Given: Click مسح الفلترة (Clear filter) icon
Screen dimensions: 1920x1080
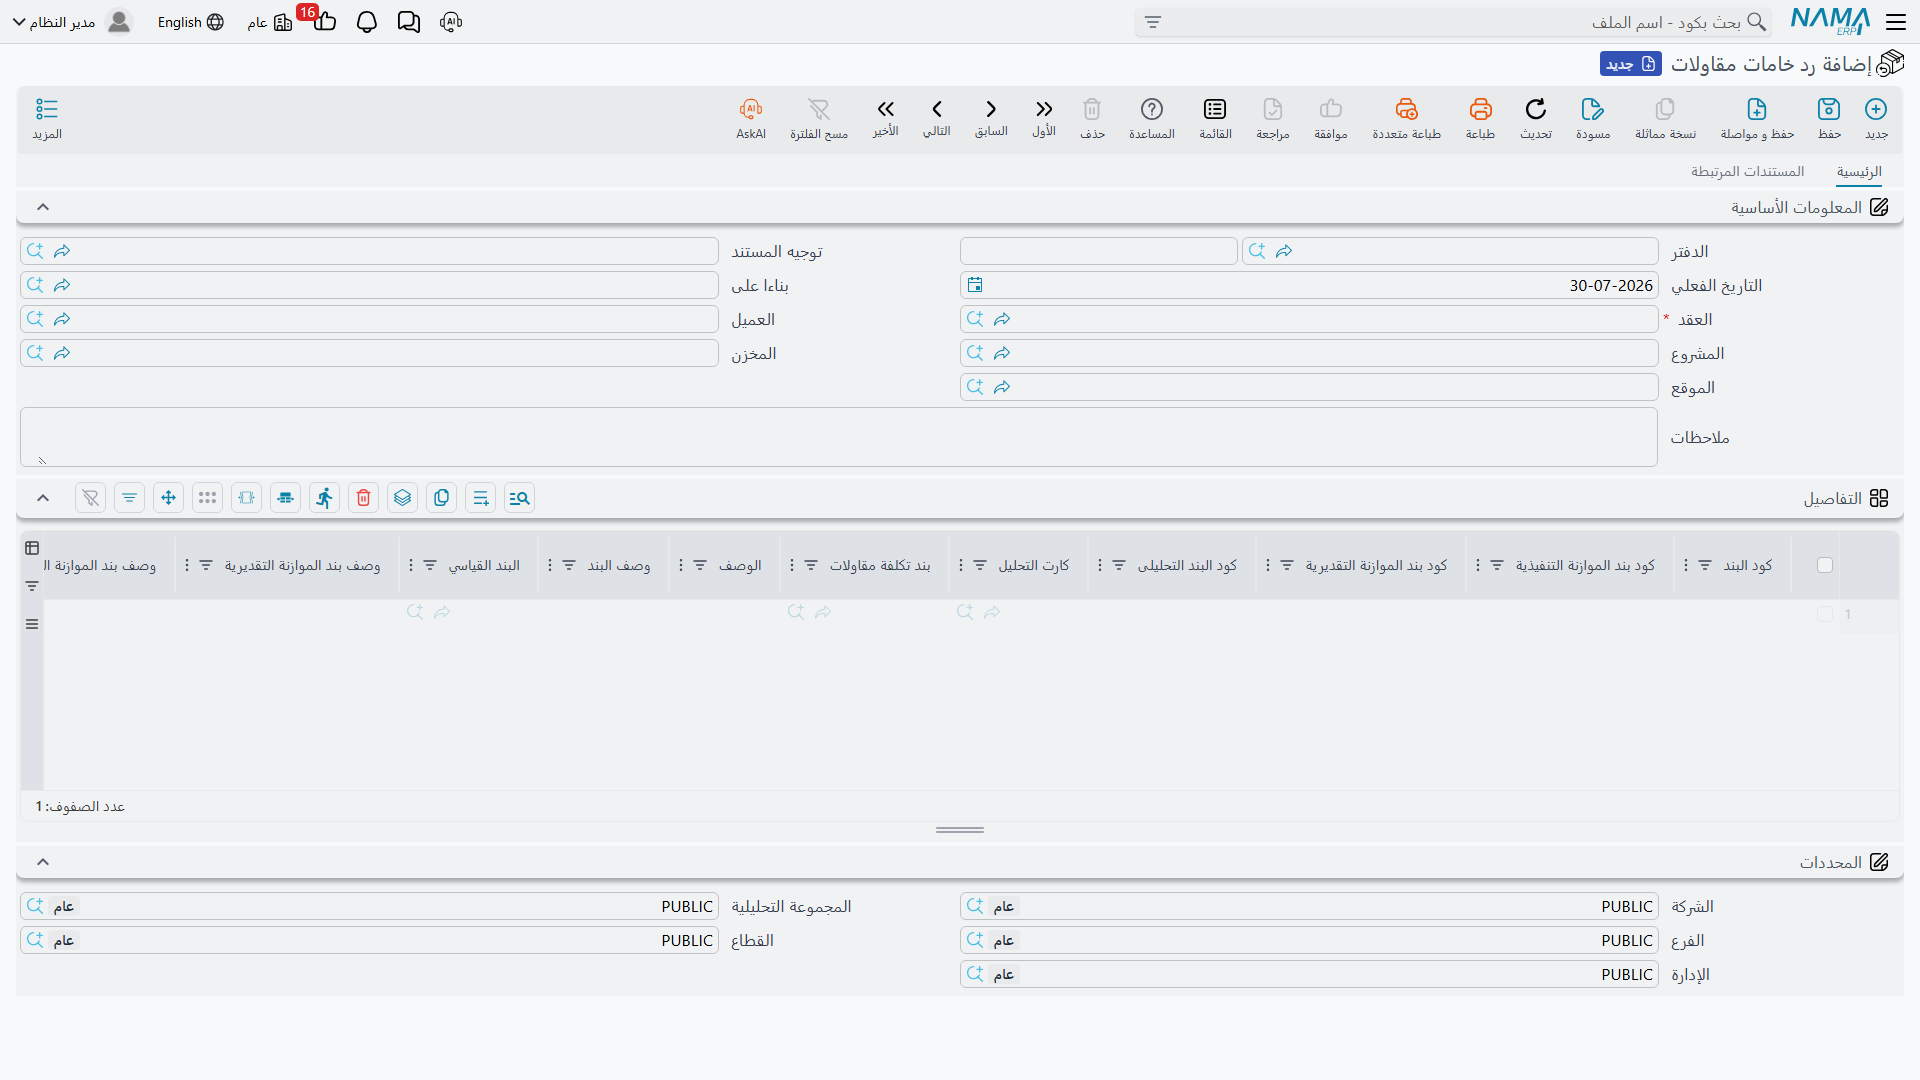Looking at the screenshot, I should (819, 109).
